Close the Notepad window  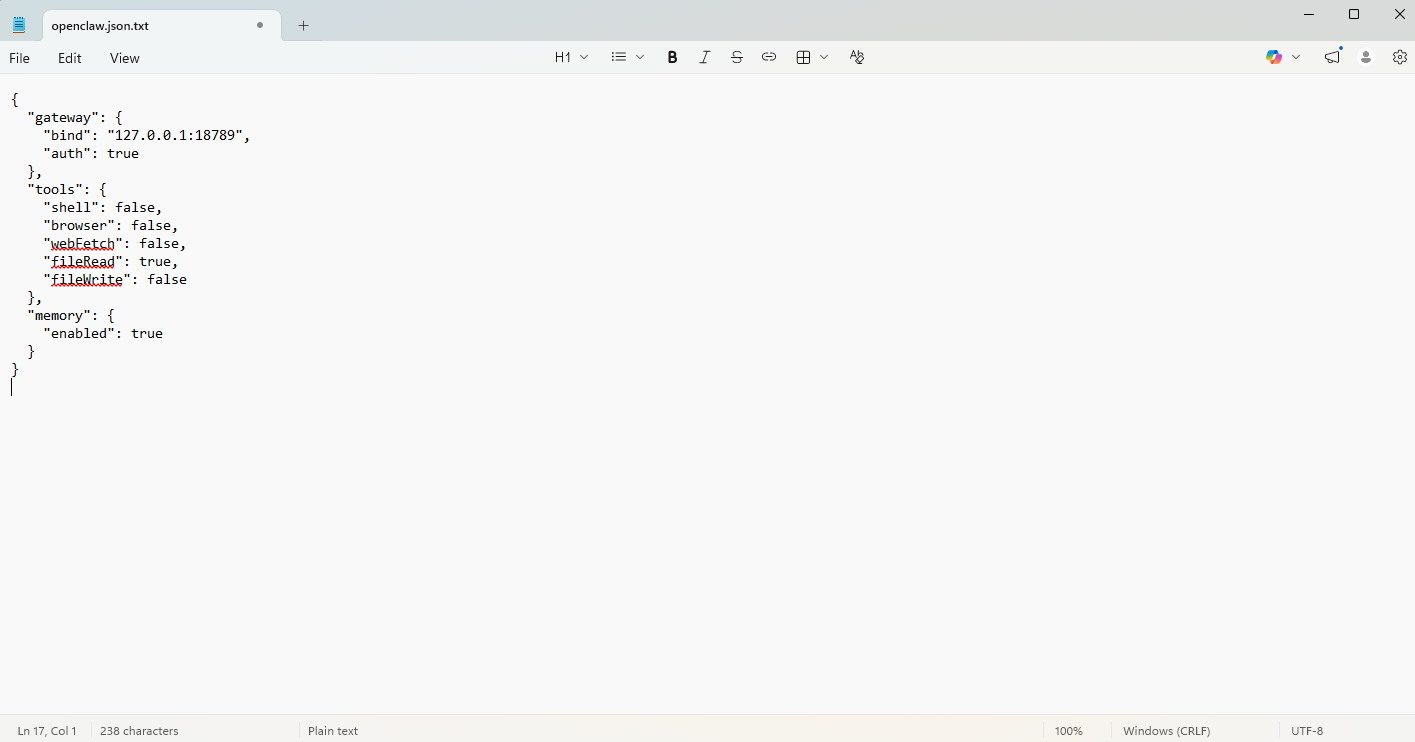pos(1400,14)
